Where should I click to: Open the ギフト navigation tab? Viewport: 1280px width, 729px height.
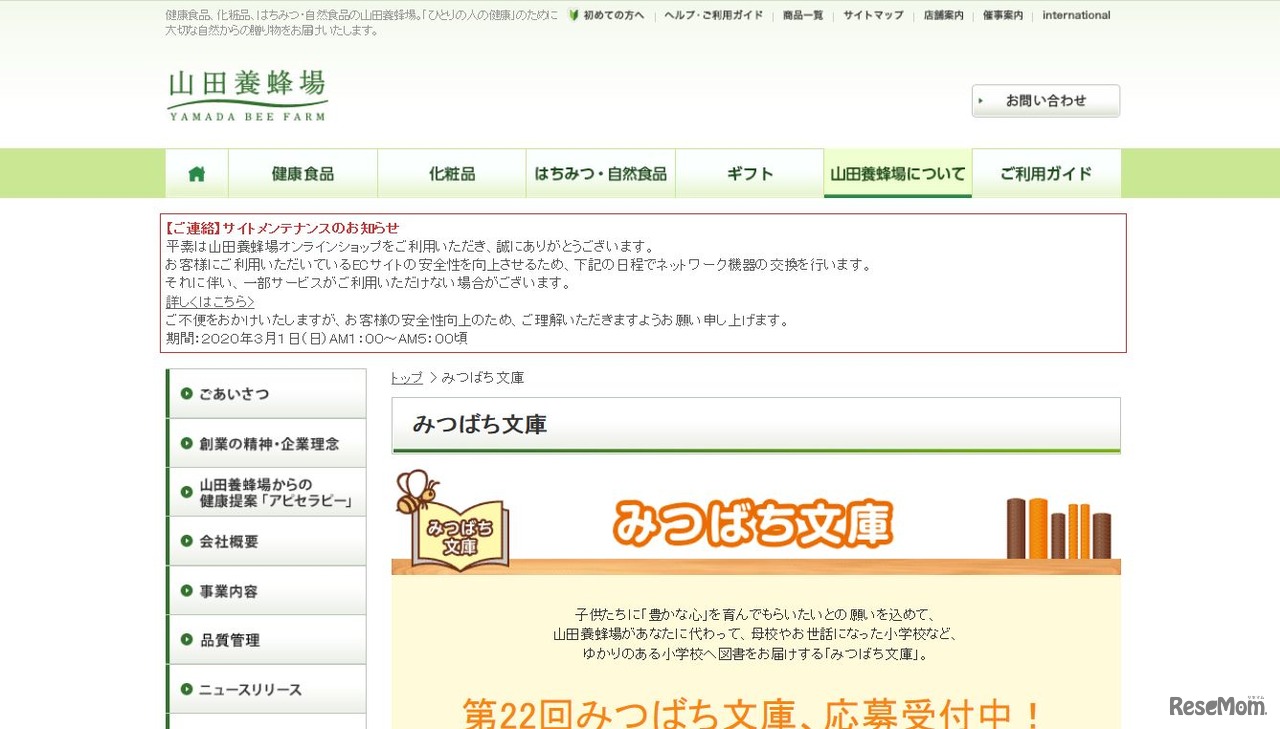pos(750,173)
